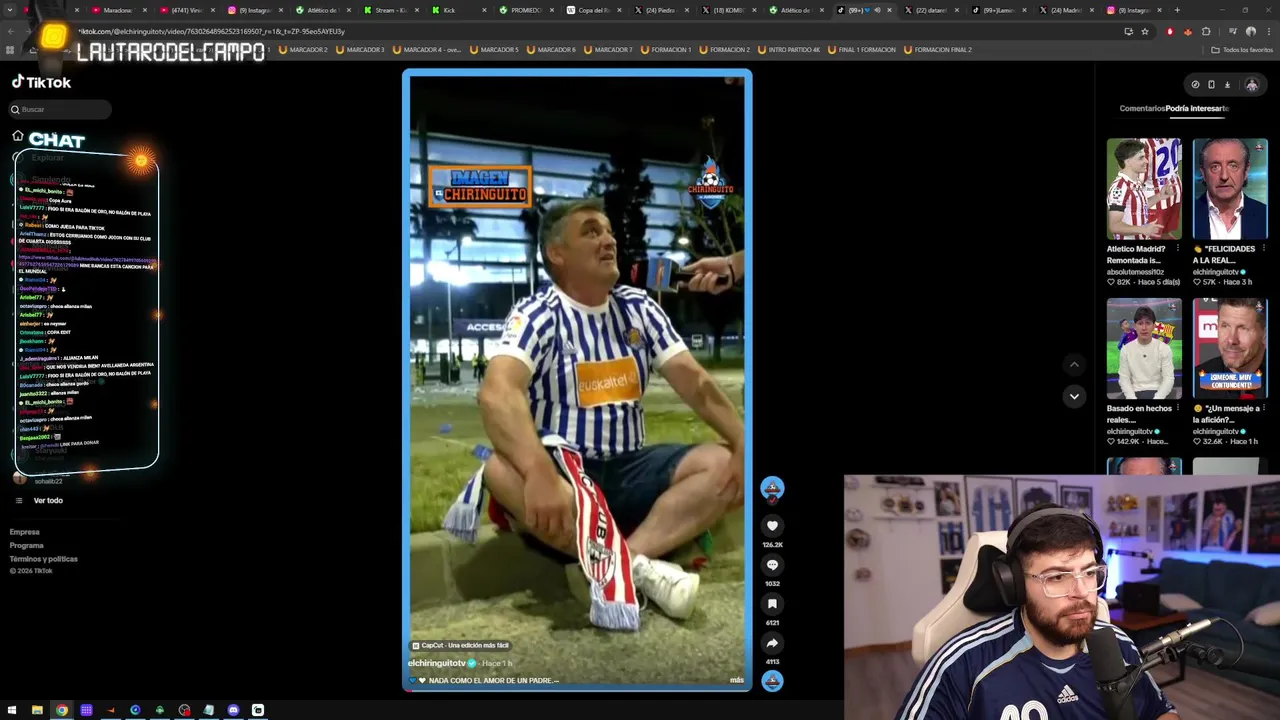Open options for Atletico Madrid video

coord(1177,248)
